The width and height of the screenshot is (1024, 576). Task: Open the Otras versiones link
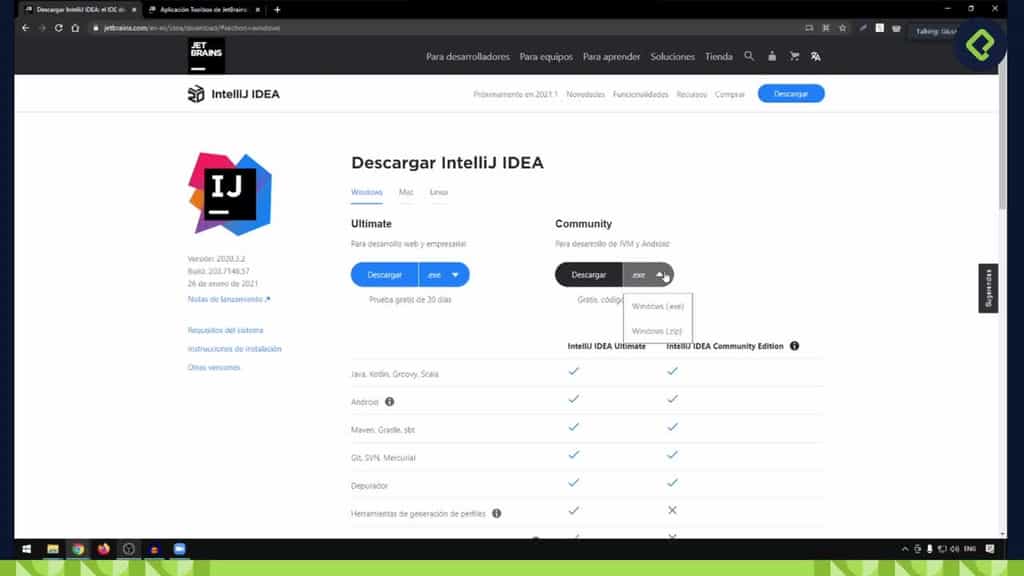pyautogui.click(x=214, y=368)
